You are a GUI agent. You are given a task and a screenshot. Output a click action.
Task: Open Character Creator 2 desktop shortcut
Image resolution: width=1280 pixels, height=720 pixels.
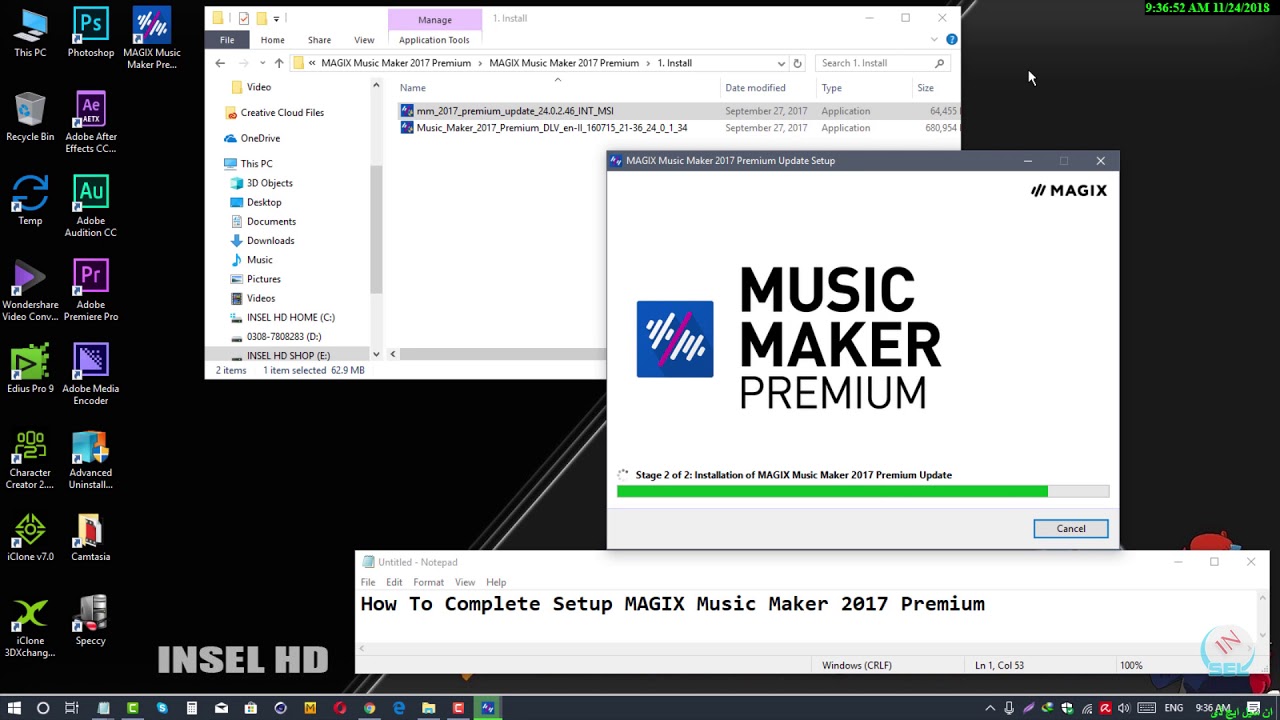(x=30, y=459)
